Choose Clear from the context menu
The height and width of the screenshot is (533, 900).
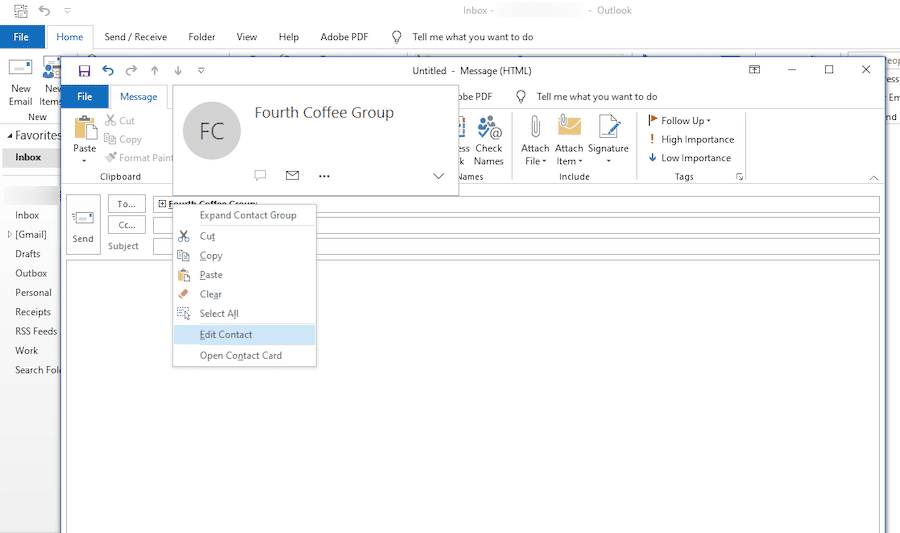coord(245,294)
